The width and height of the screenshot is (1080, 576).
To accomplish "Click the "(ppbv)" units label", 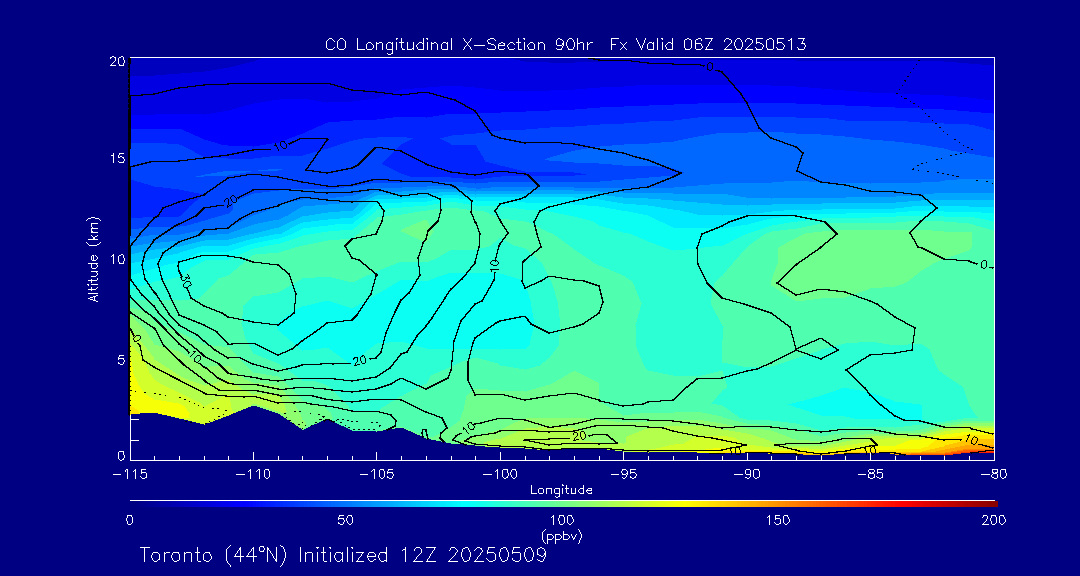I will [562, 536].
